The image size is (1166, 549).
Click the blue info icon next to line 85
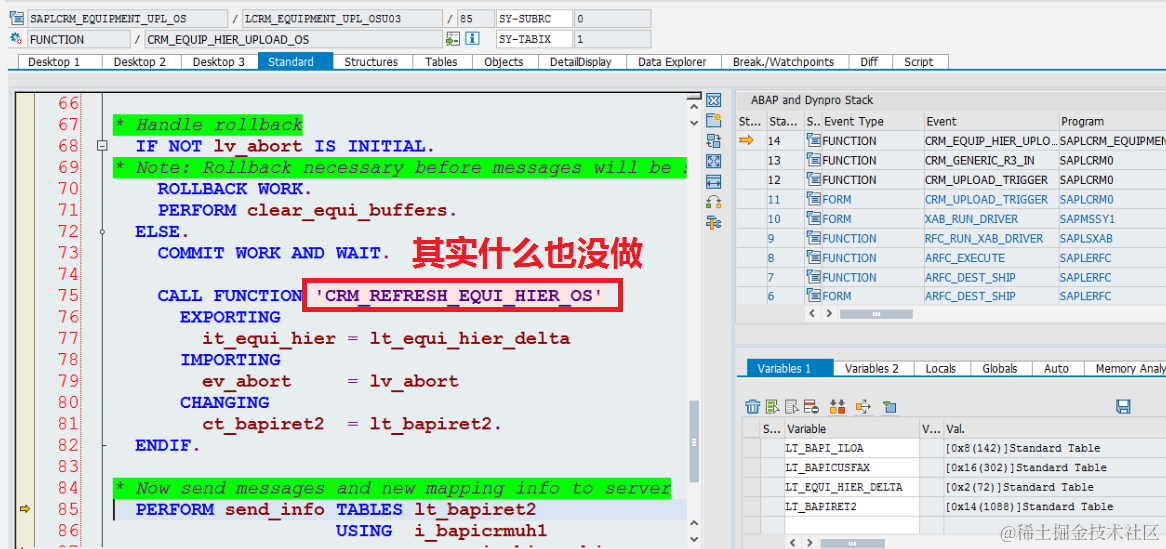coord(471,39)
